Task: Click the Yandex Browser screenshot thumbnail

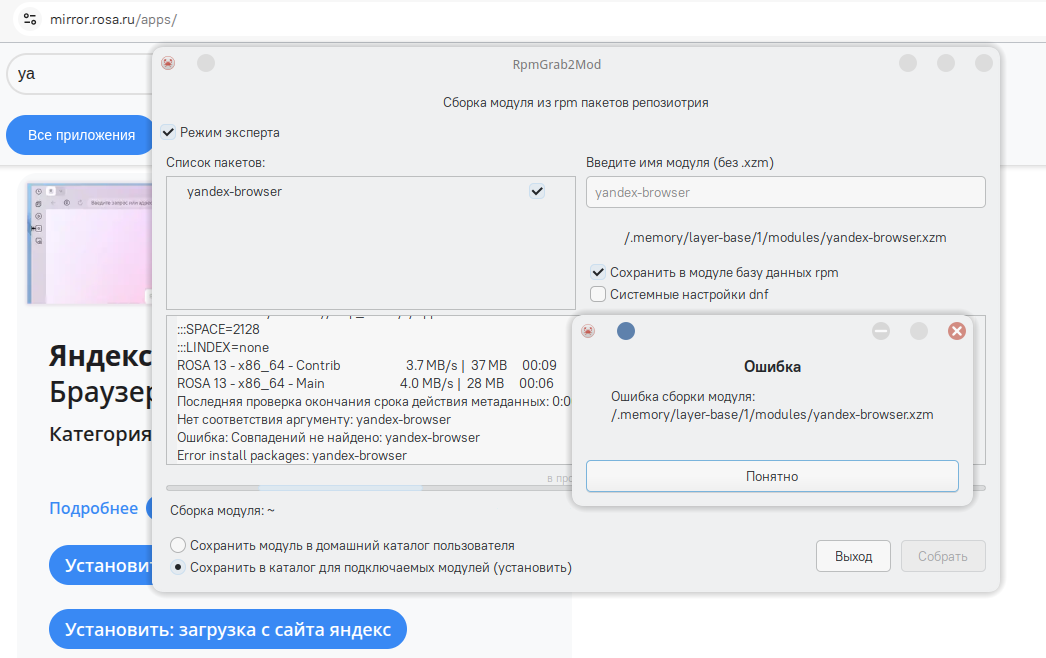Action: (x=89, y=244)
